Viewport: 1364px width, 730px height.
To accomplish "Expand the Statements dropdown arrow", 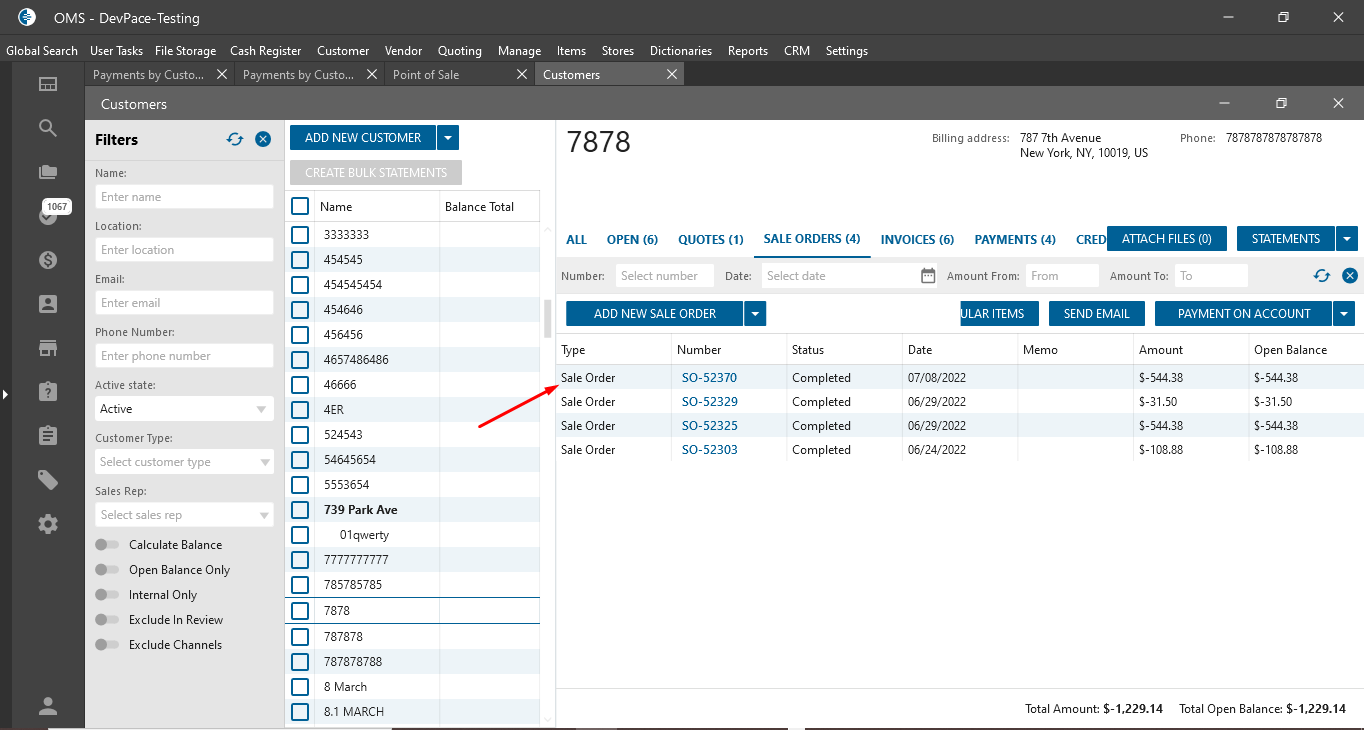I will coord(1347,239).
